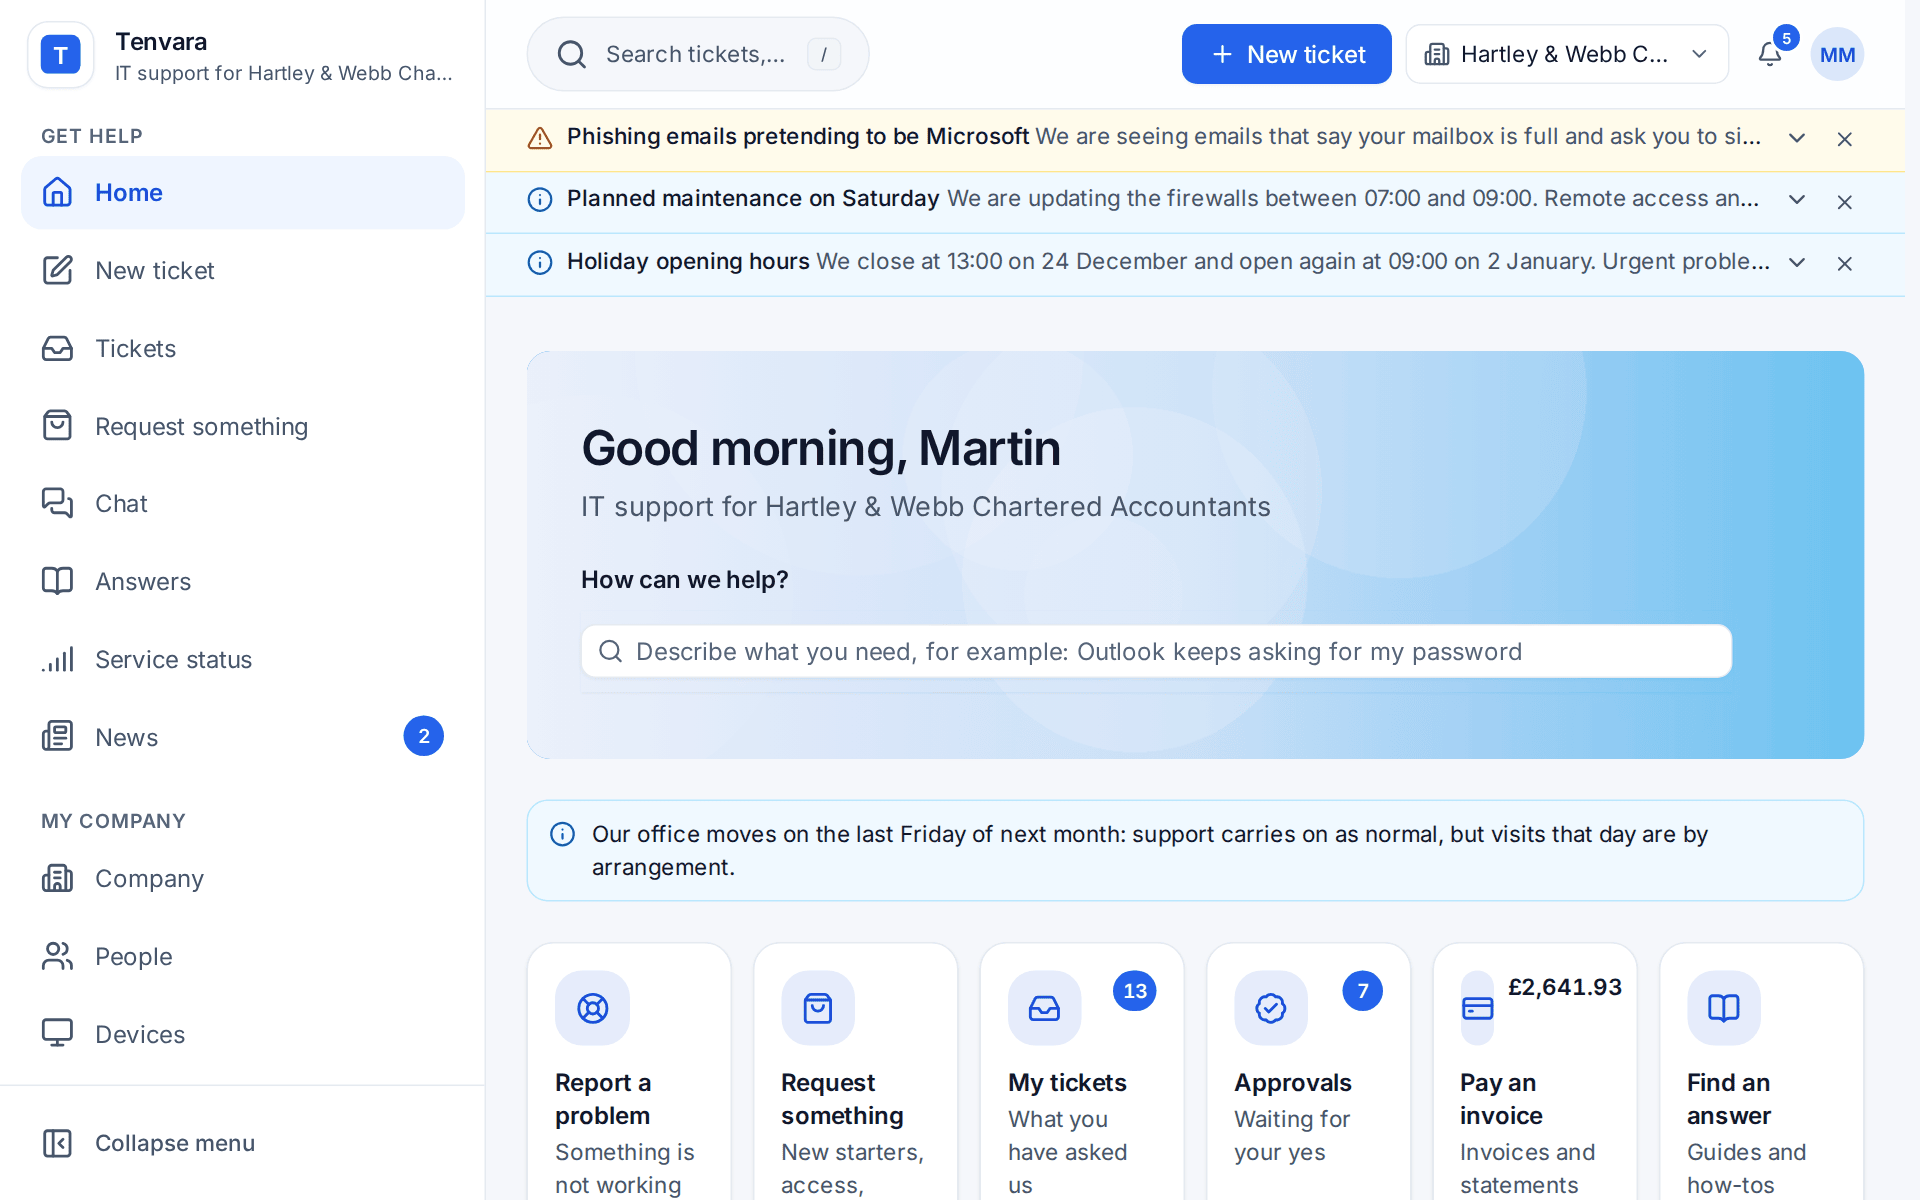Click the 13 badge on My tickets
Viewport: 1920px width, 1200px height.
point(1134,991)
